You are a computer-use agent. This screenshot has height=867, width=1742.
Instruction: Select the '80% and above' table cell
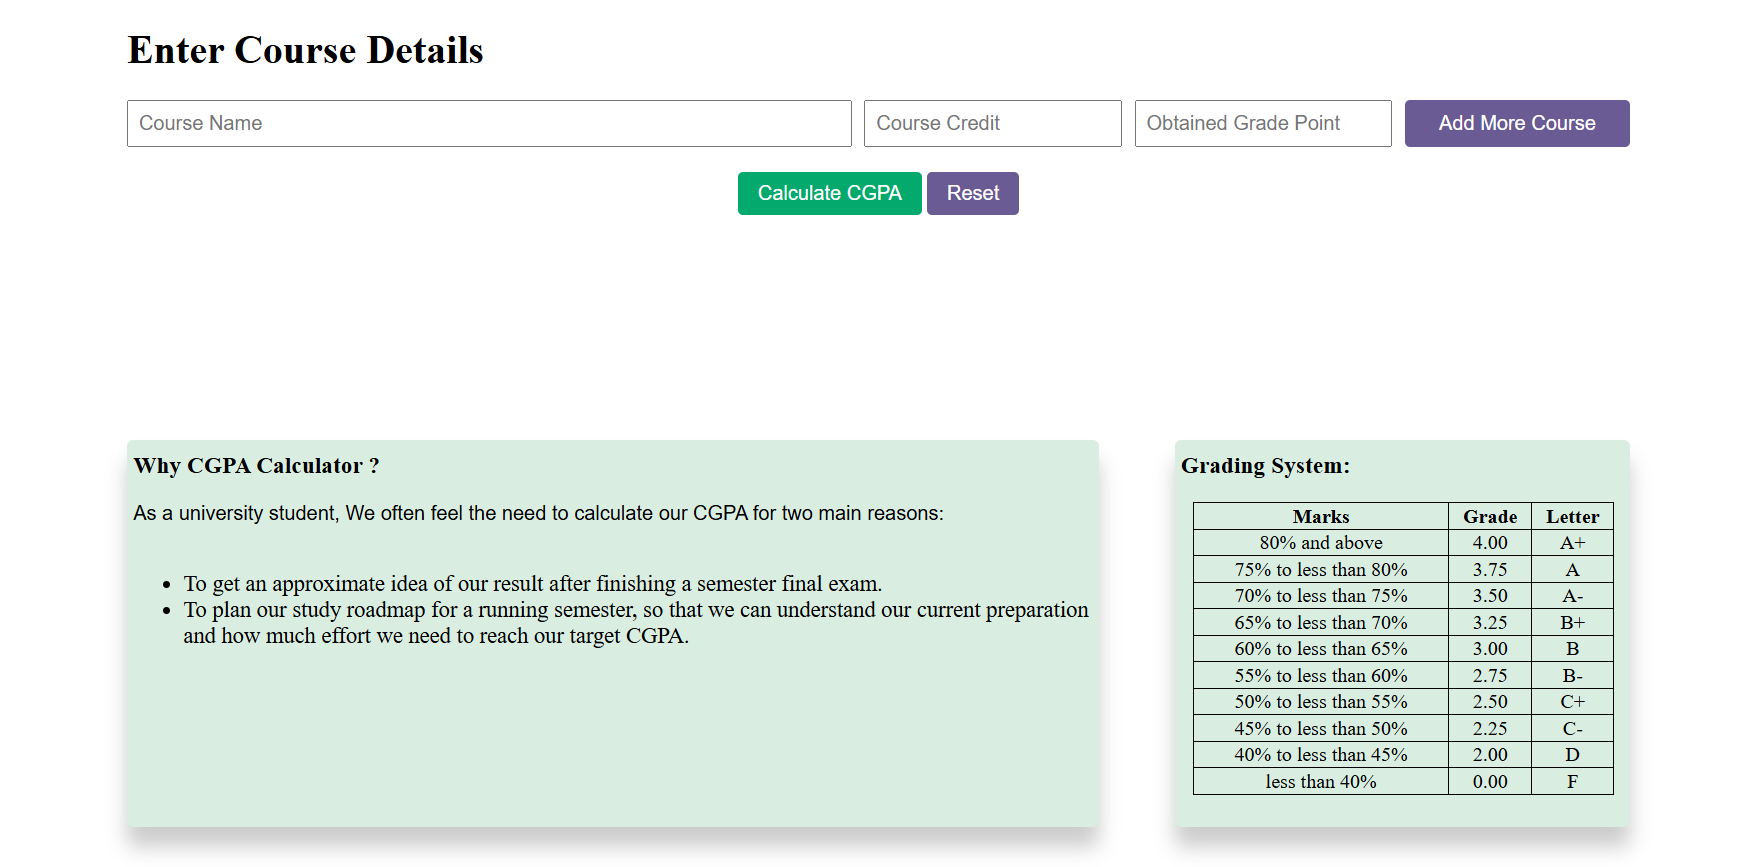tap(1321, 543)
